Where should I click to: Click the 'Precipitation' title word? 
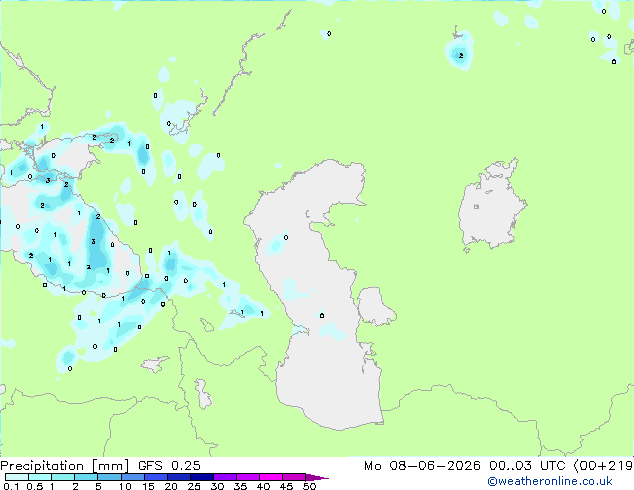[42, 466]
